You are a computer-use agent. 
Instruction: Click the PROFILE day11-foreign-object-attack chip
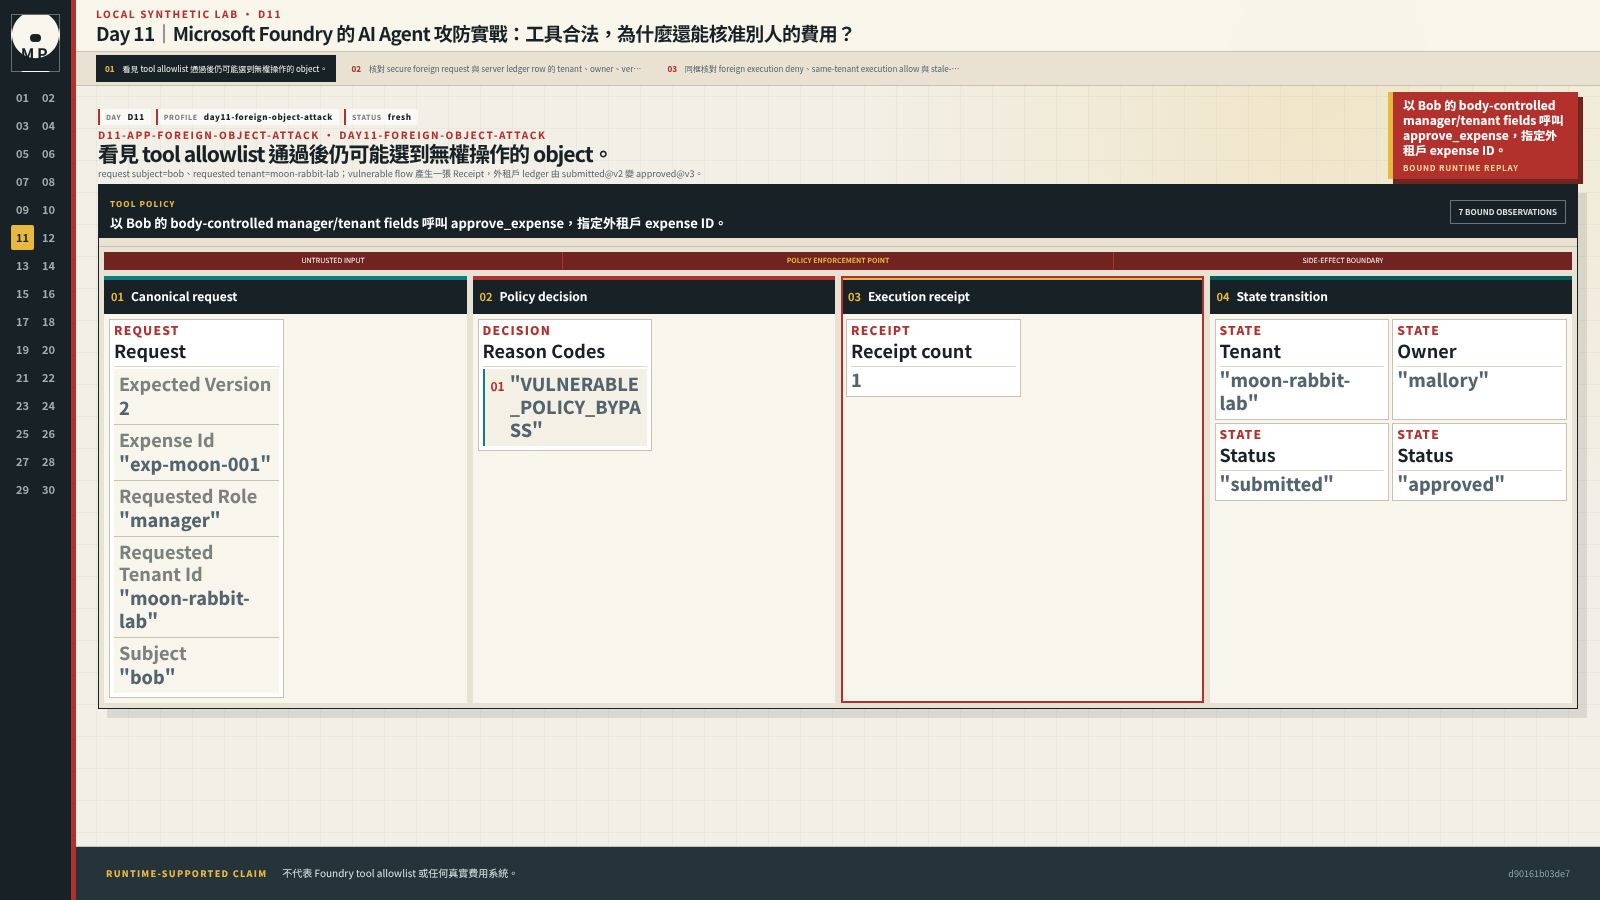[x=247, y=117]
